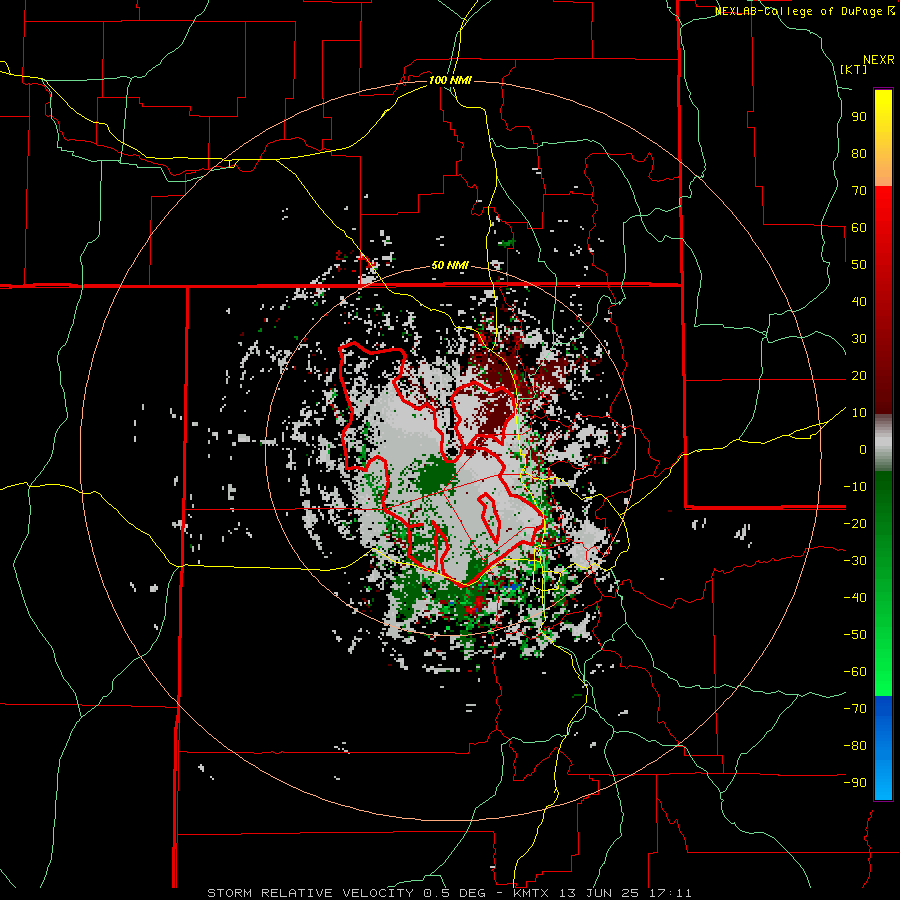Select the 100 NMI range ring label

[450, 80]
